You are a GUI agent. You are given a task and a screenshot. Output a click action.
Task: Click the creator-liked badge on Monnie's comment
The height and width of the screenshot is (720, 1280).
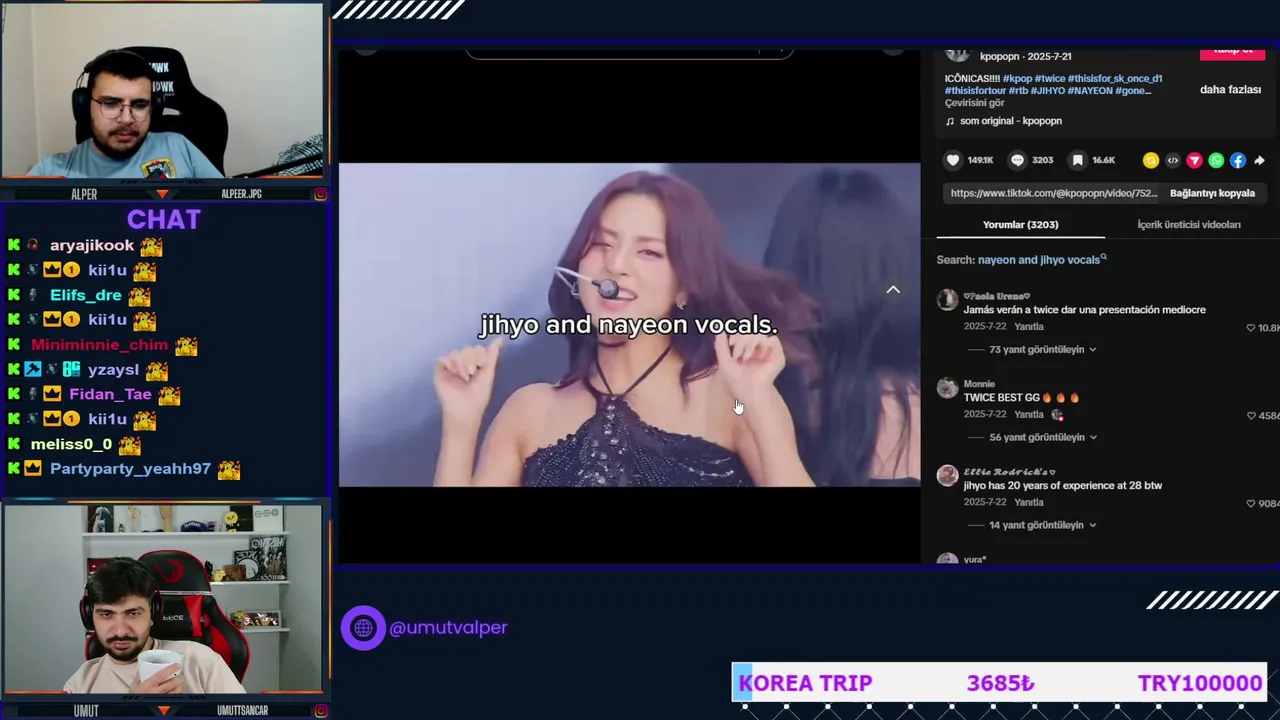click(1057, 415)
